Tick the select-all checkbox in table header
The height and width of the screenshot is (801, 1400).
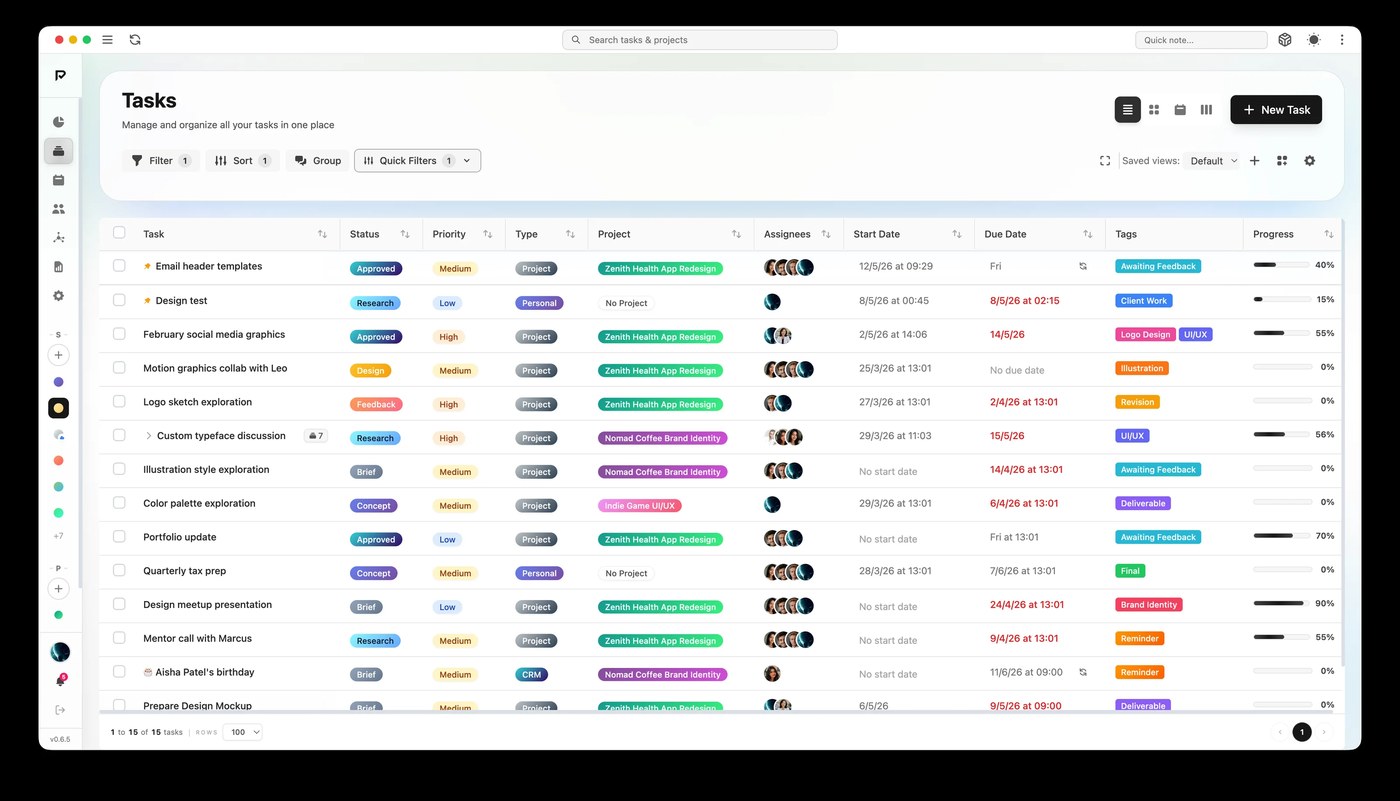point(119,233)
